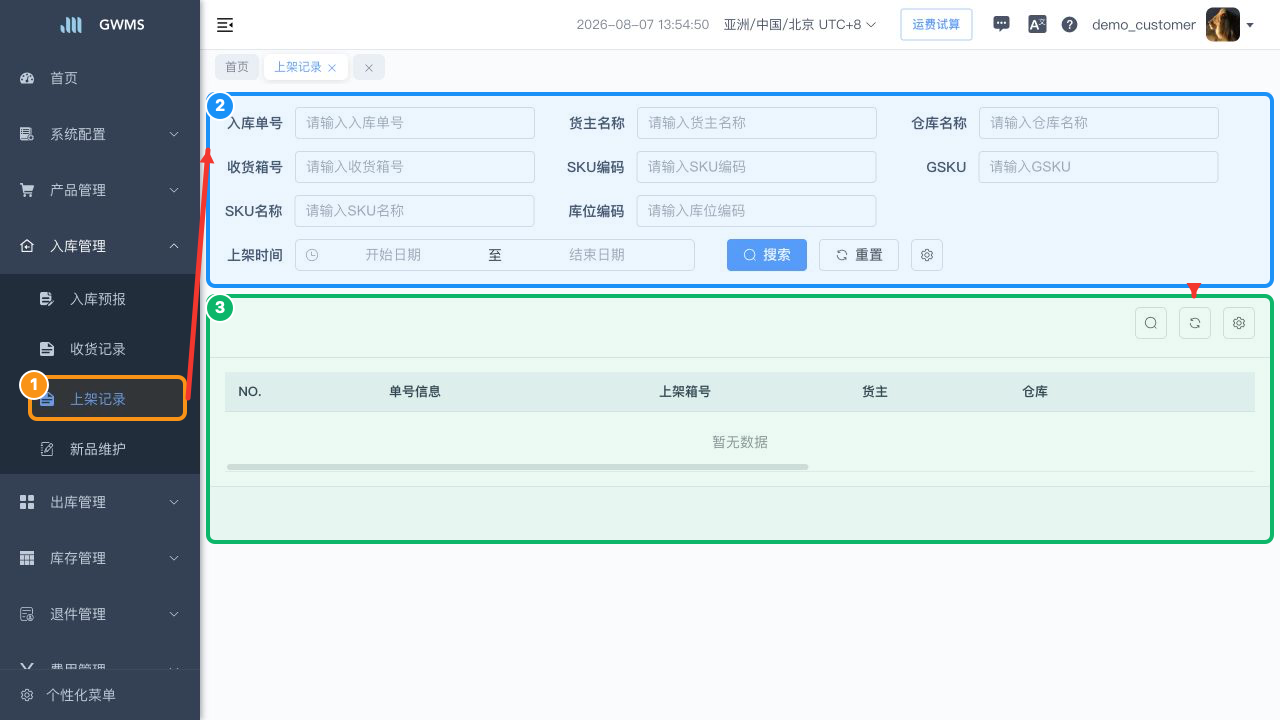
Task: Click the 货主名称 input field
Action: (x=757, y=123)
